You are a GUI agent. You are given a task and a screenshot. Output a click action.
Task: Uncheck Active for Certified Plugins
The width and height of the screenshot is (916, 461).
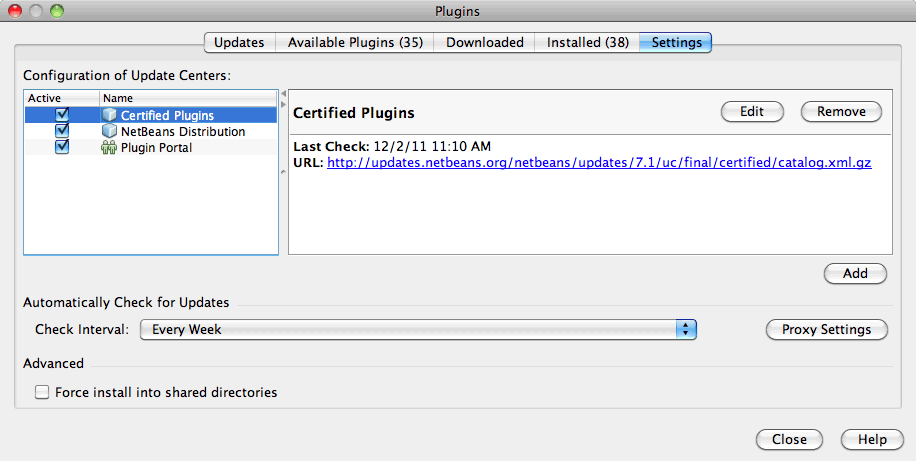coord(62,116)
